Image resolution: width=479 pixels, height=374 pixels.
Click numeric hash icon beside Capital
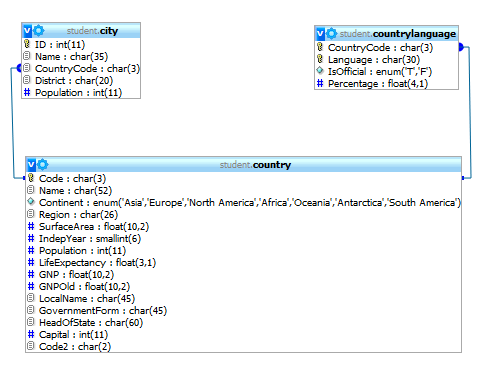point(31,334)
